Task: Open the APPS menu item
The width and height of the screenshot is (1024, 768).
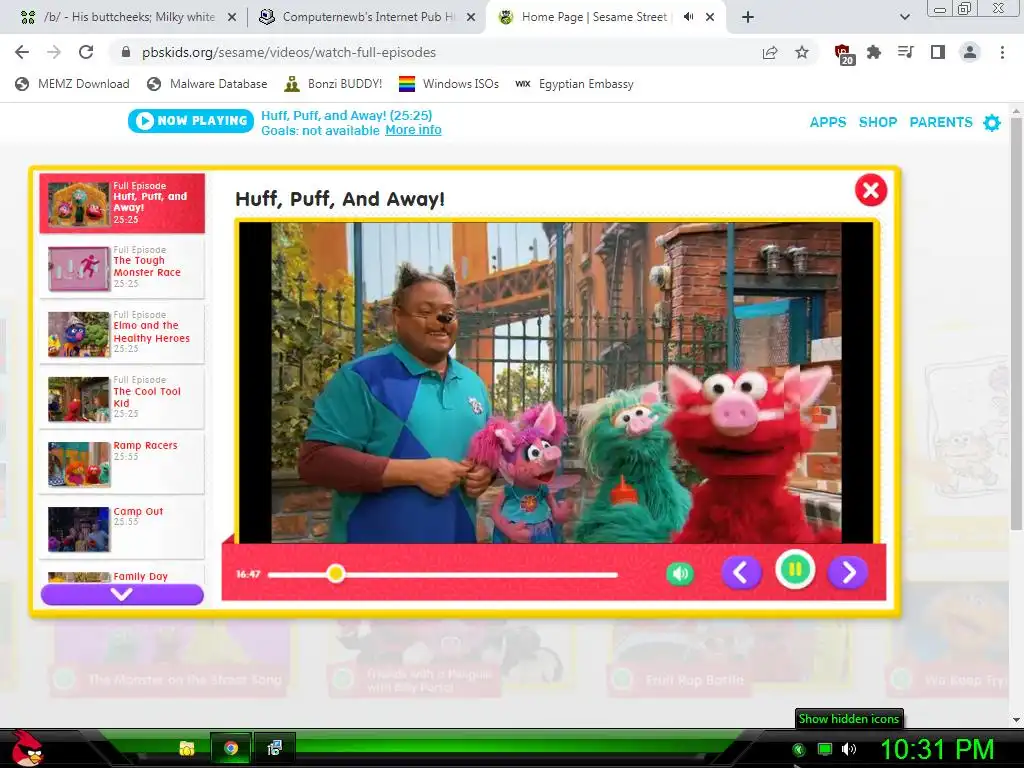Action: 827,122
